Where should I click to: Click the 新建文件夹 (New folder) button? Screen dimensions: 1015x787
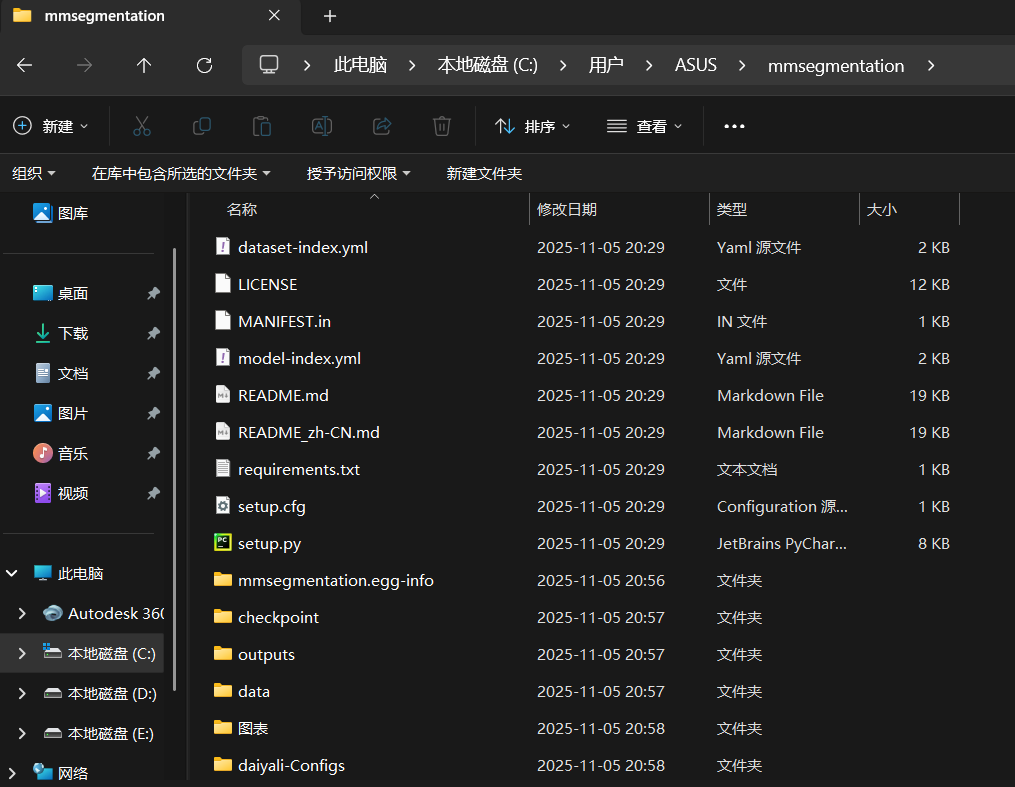pos(484,172)
